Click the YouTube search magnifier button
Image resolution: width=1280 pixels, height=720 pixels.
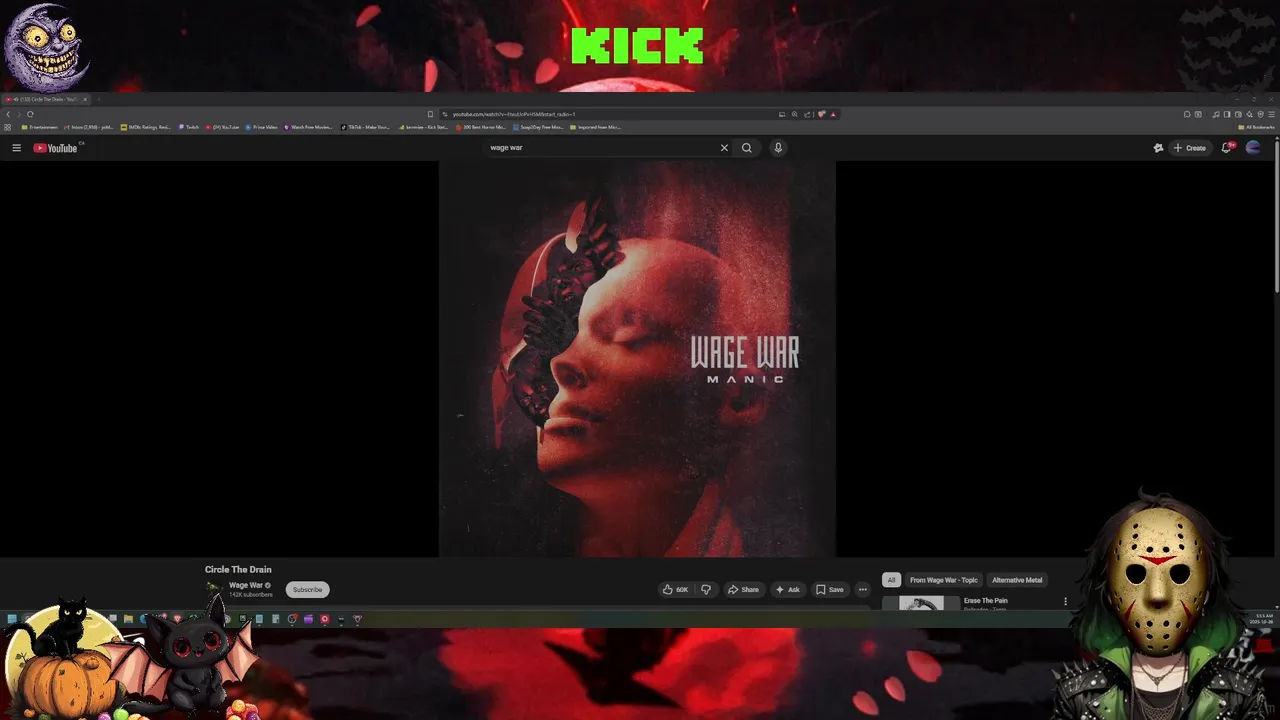[x=746, y=148]
